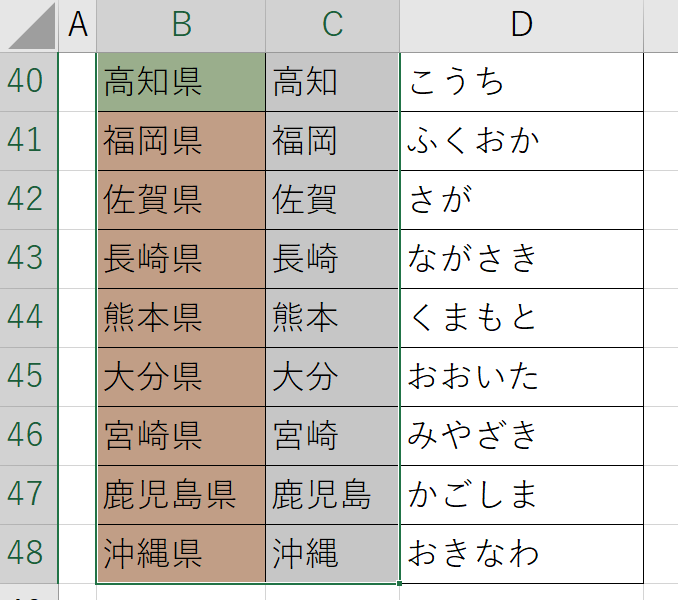
Task: Select row 48 header
Action: coord(29,554)
